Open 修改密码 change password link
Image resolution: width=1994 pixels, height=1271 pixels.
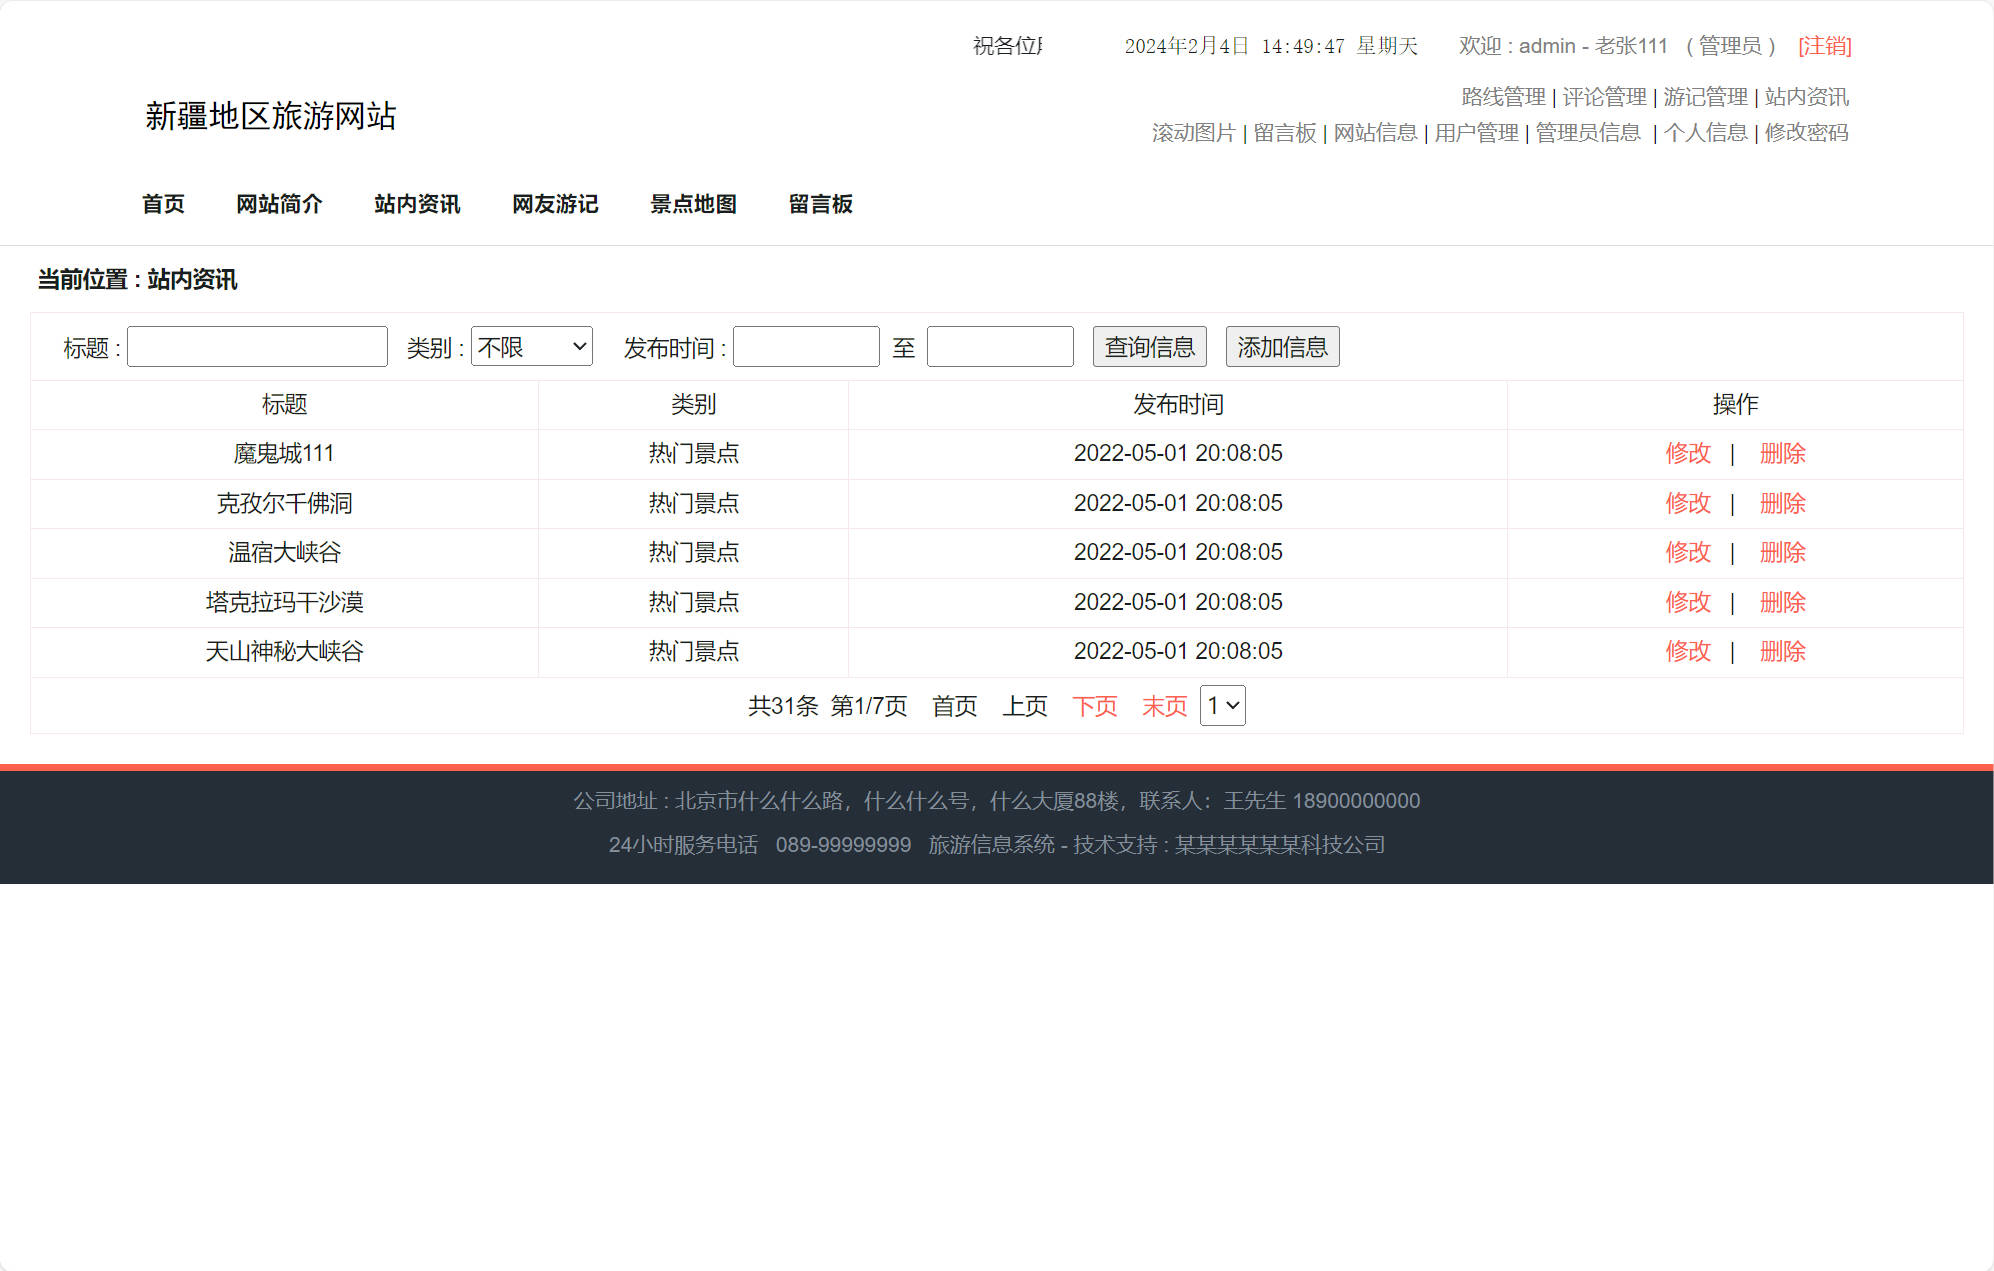1806,133
